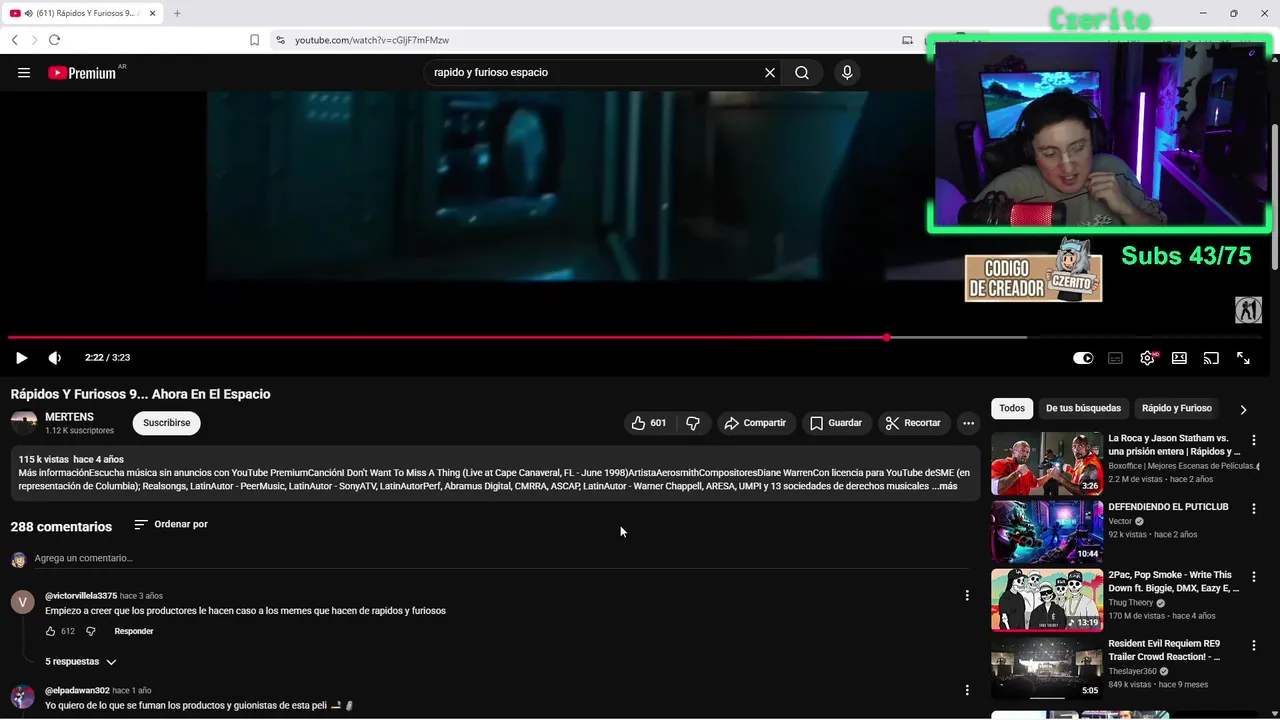Open La Roca y Jason Statham video thumbnail
This screenshot has width=1280, height=720.
(1047, 463)
